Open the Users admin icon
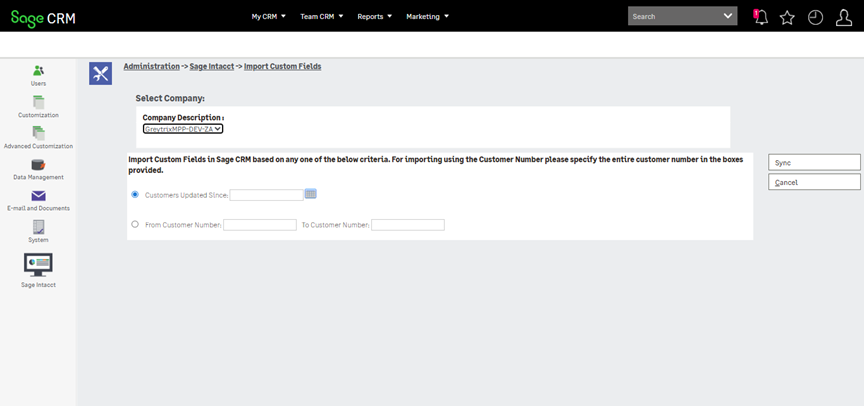The image size is (864, 406). (38, 71)
